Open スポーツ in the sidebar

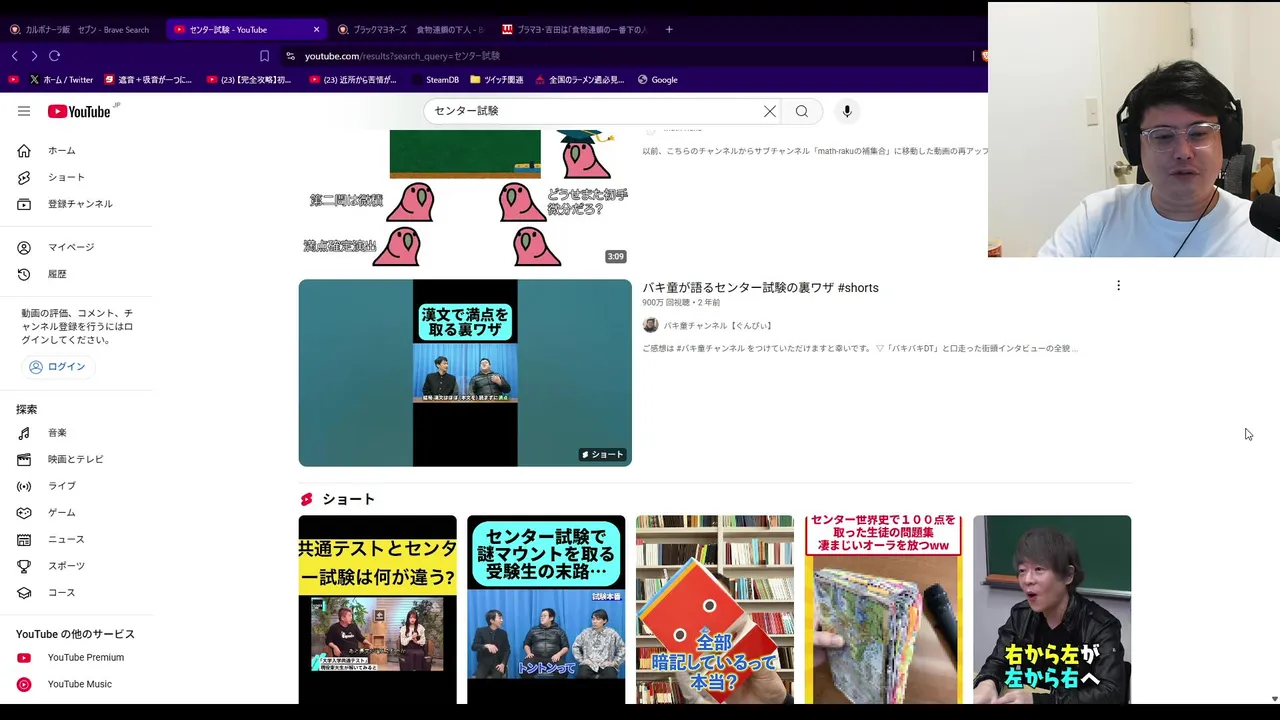click(x=76, y=566)
